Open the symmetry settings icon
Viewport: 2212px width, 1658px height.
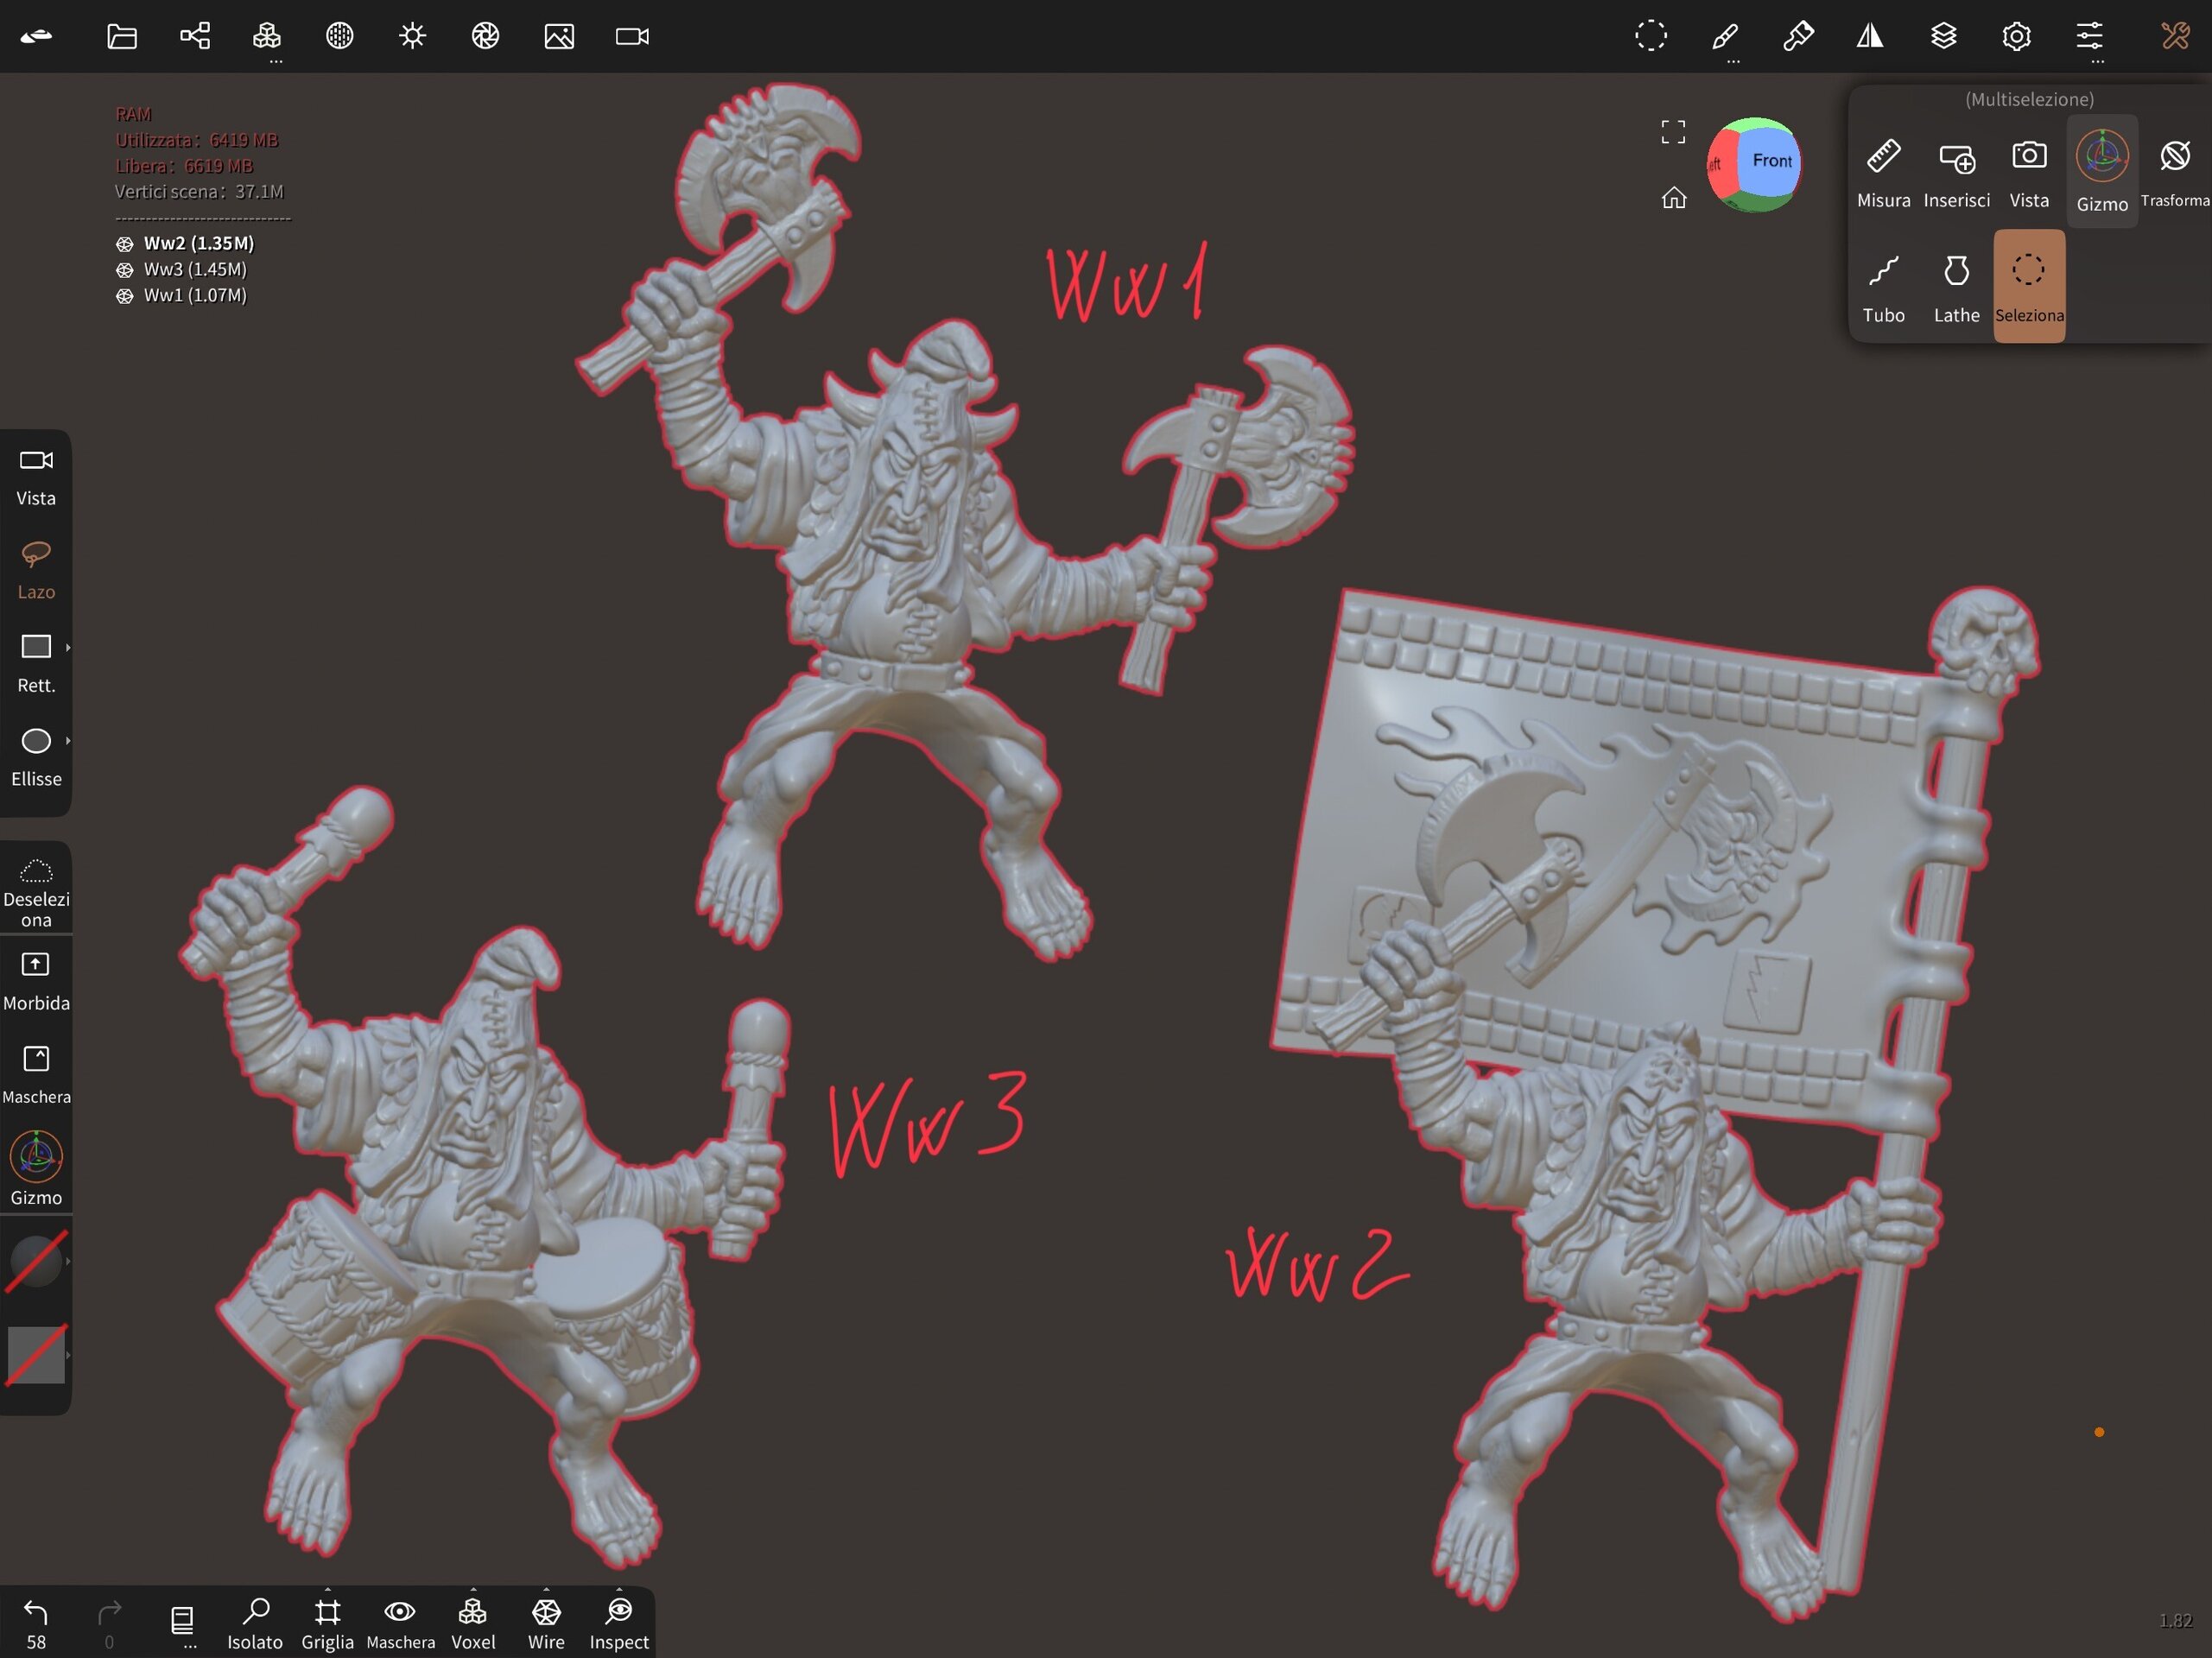pyautogui.click(x=1870, y=37)
